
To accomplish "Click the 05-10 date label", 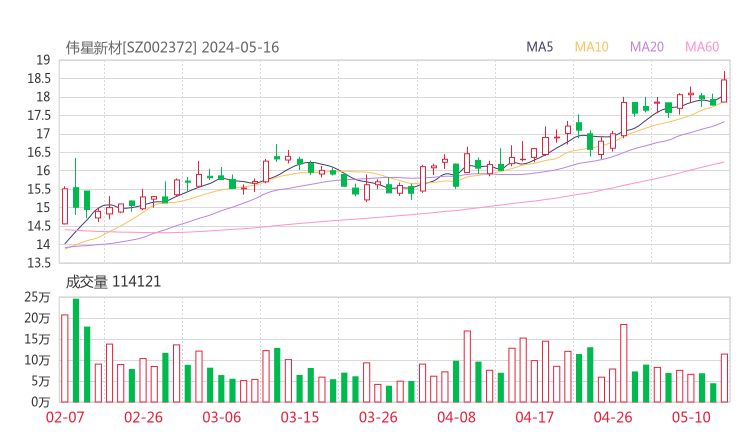I will [691, 417].
